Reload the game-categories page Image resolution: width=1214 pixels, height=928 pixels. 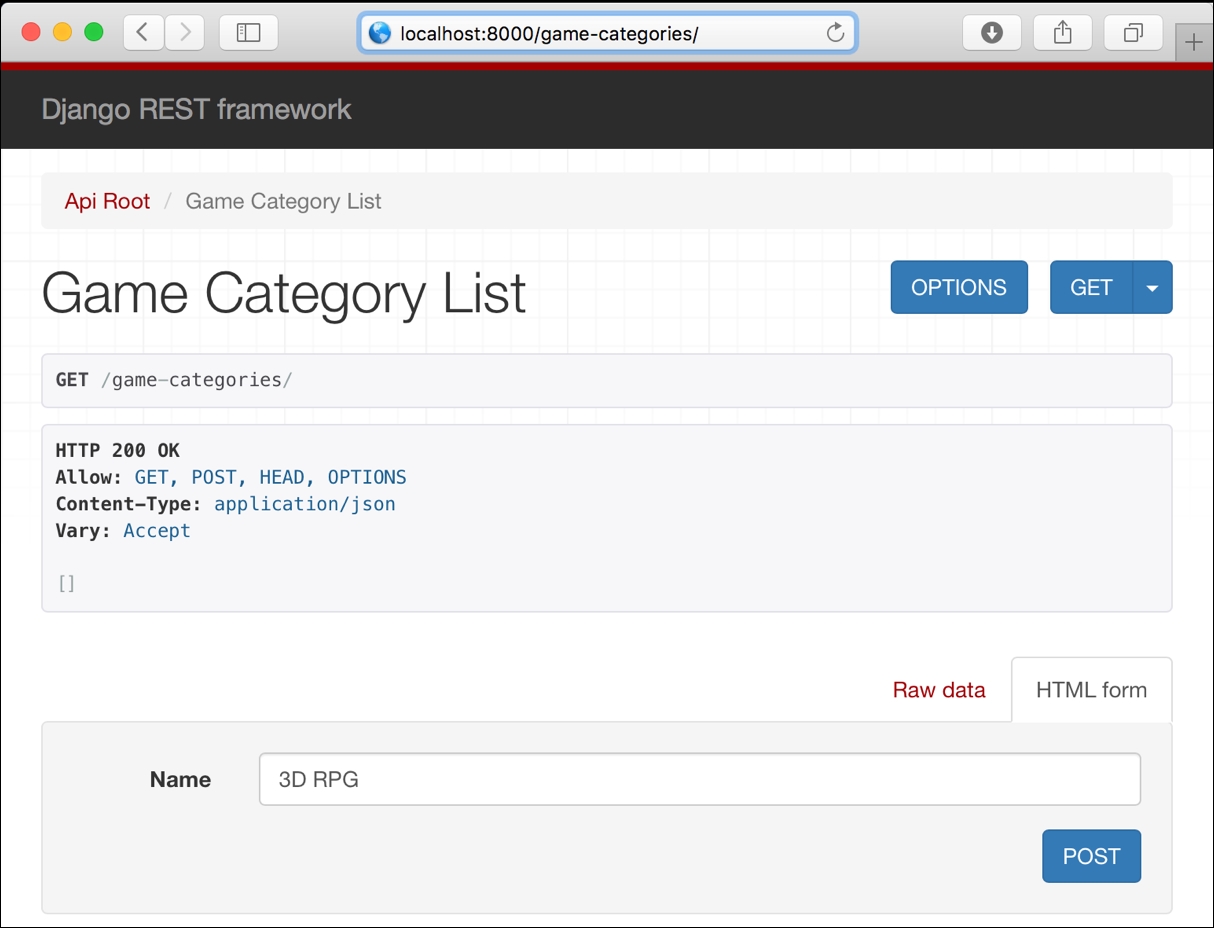[835, 33]
